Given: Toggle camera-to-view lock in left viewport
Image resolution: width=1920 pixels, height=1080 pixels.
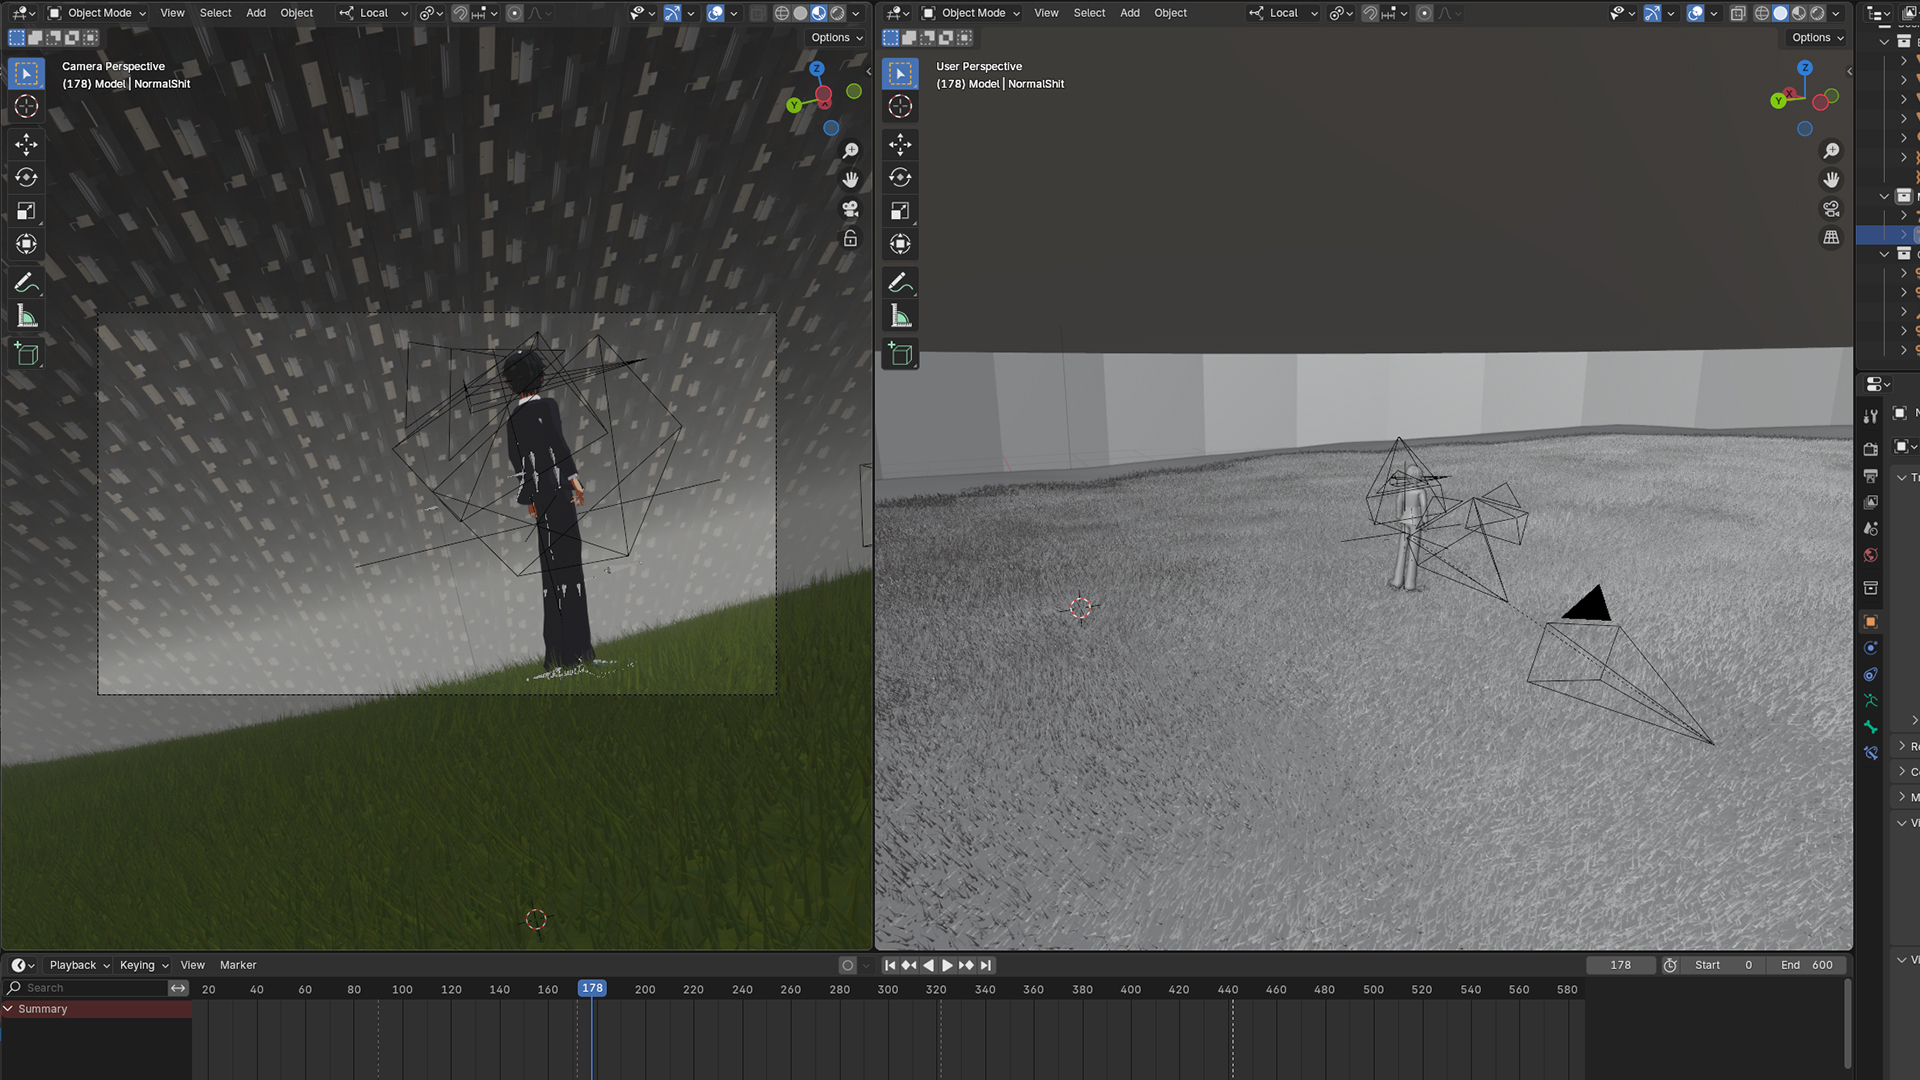Looking at the screenshot, I should point(850,239).
